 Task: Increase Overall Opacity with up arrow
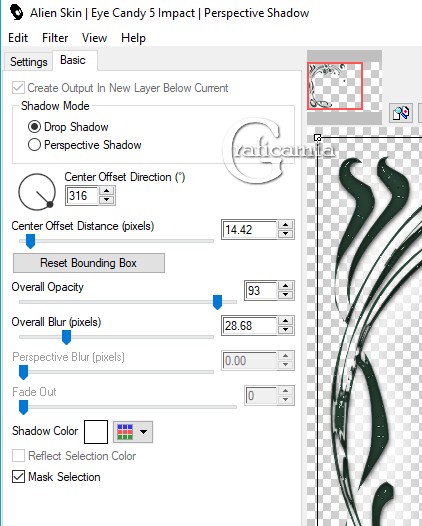(285, 286)
